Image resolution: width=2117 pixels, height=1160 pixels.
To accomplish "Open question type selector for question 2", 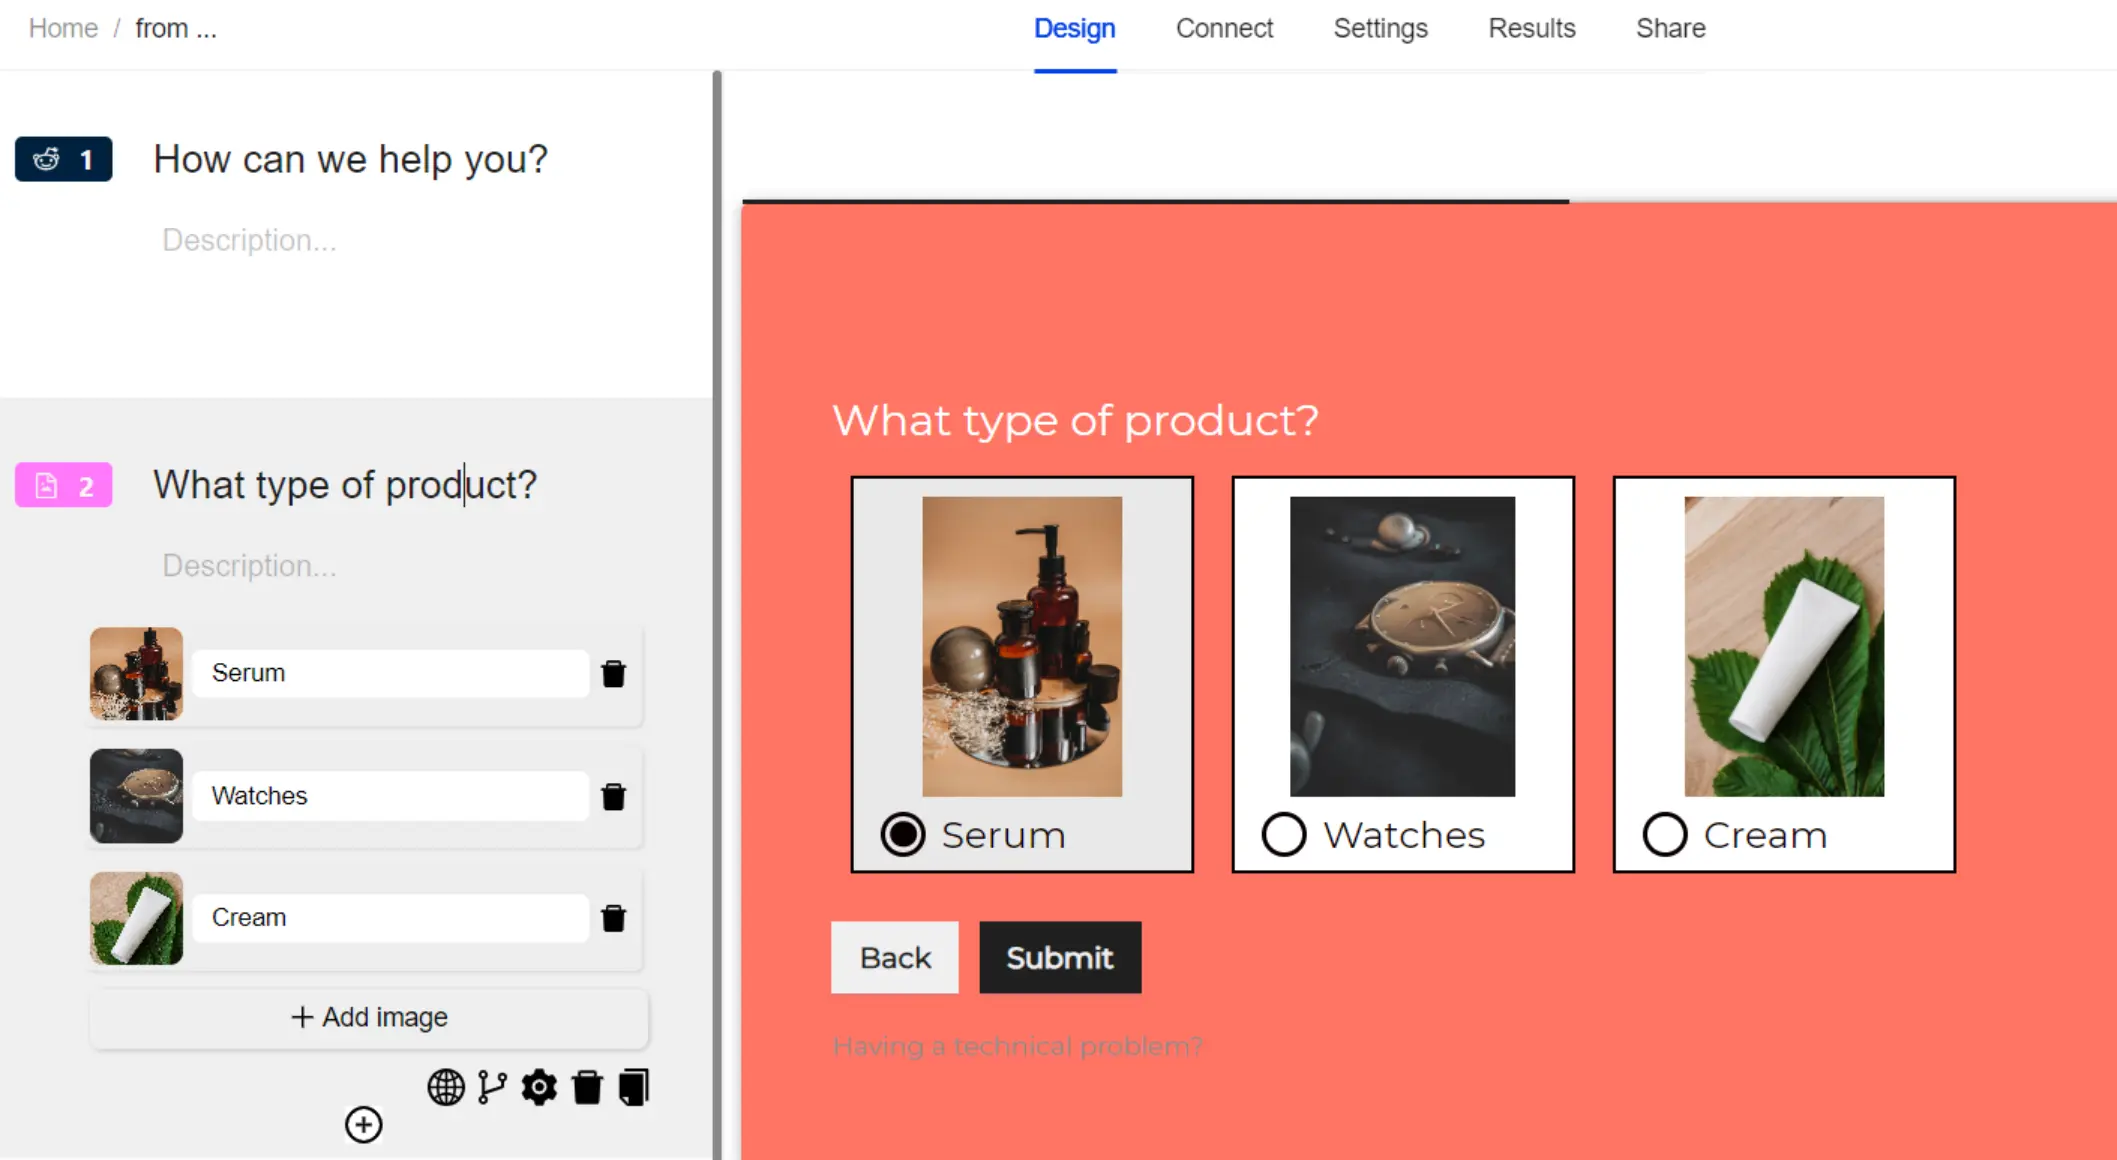I will pos(63,484).
